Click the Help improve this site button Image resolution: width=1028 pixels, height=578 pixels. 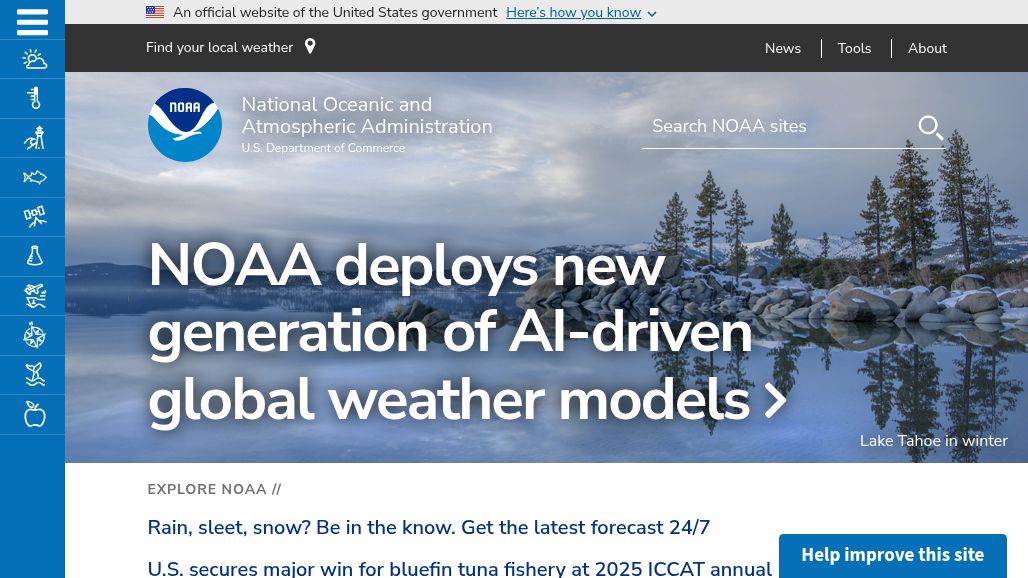tap(892, 554)
